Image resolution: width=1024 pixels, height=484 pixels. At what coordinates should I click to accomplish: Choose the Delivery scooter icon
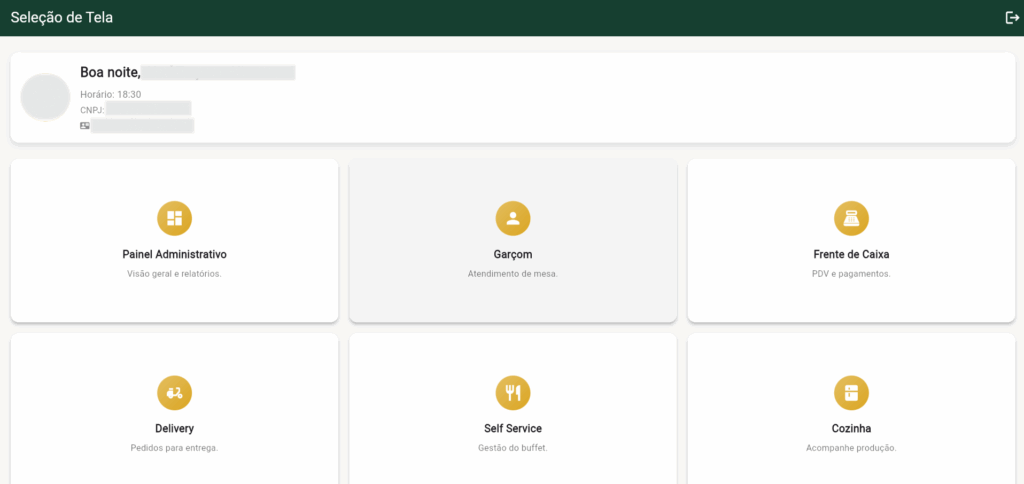pos(174,393)
